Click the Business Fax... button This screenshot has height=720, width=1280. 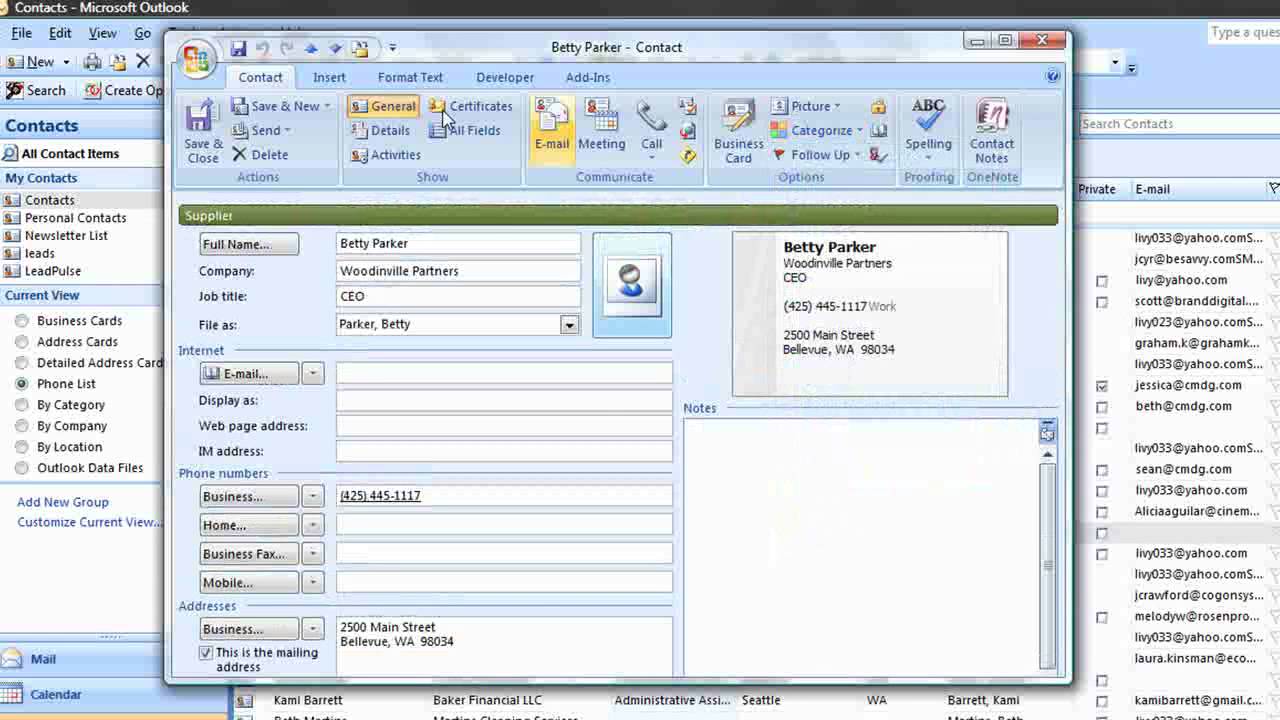(x=249, y=554)
